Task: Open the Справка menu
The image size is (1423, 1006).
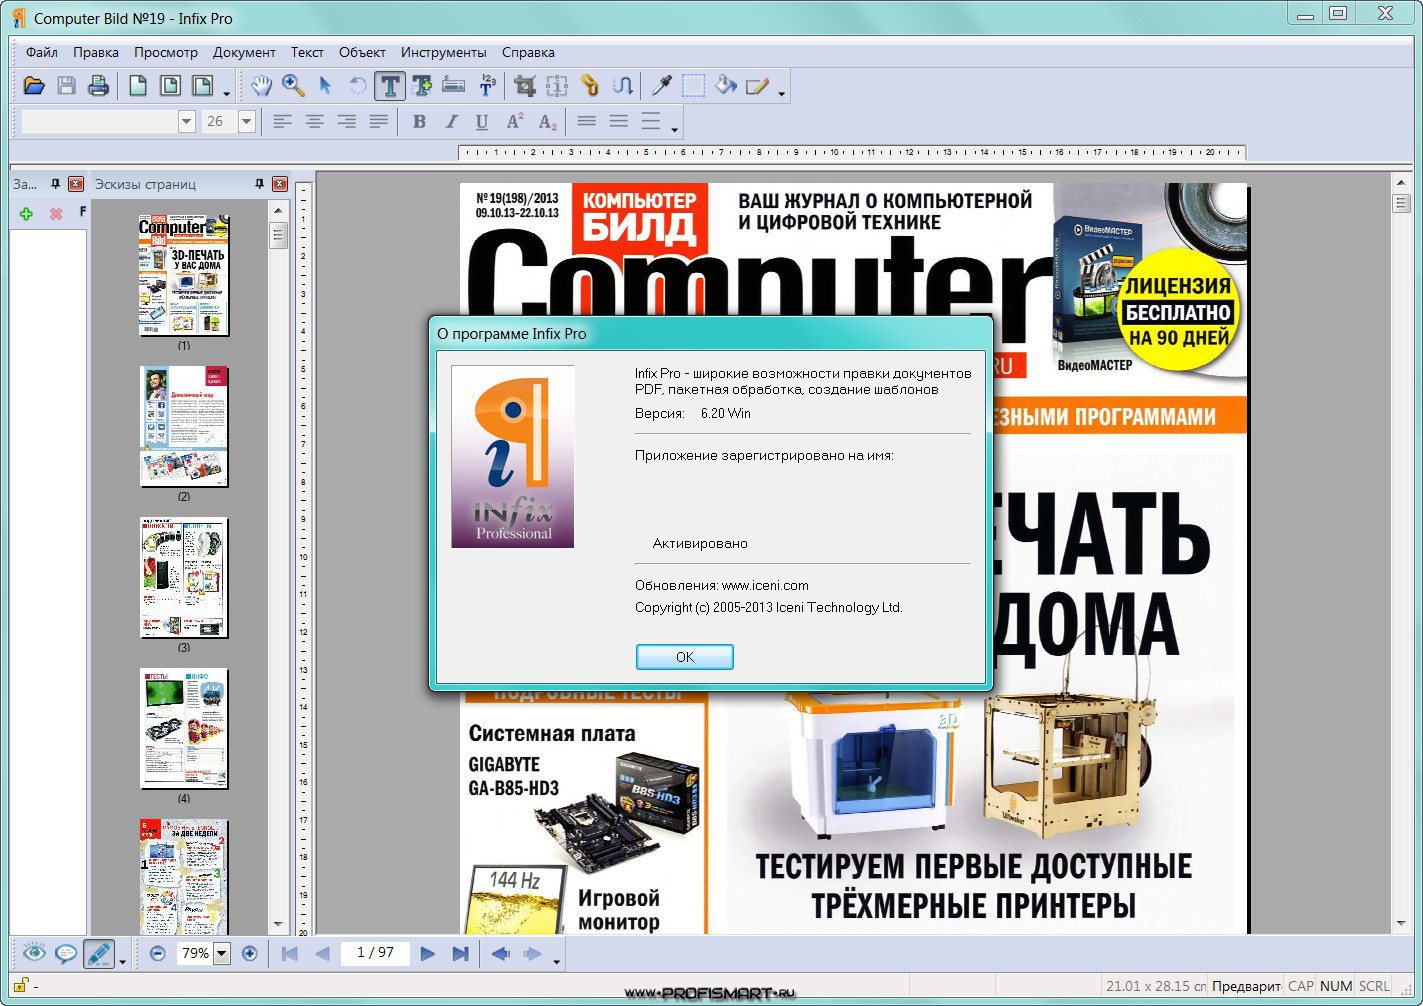Action: (x=528, y=52)
